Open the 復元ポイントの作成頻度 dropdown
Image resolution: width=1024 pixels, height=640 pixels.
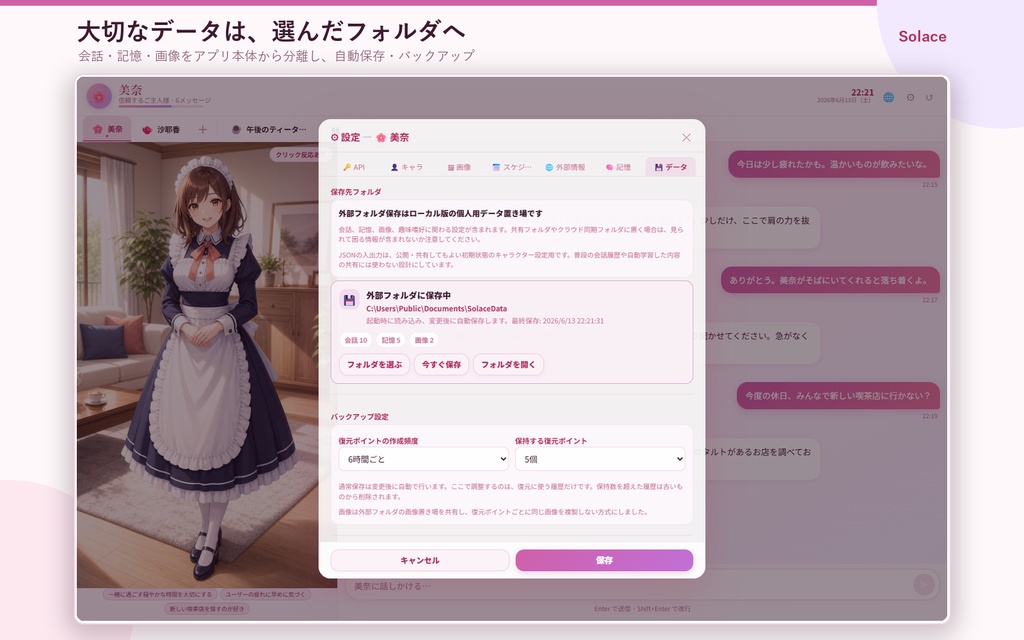pos(423,459)
